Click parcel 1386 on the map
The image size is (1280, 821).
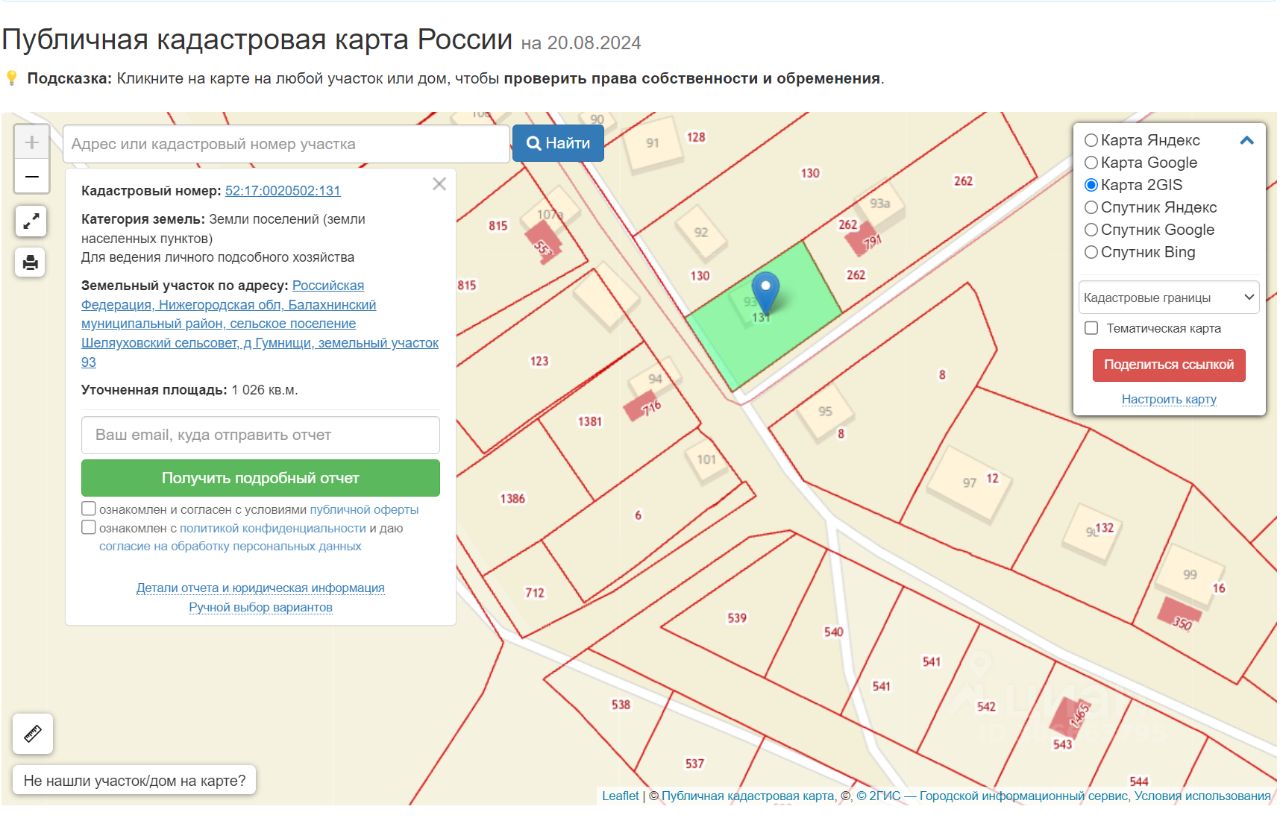click(512, 499)
